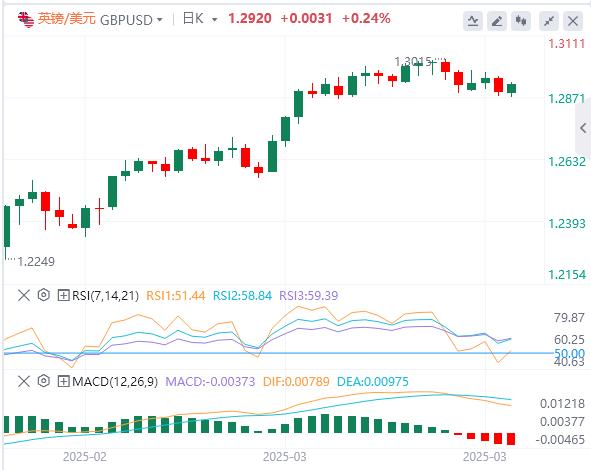
Task: Click the 1.2632 price axis label
Action: [x=567, y=162]
